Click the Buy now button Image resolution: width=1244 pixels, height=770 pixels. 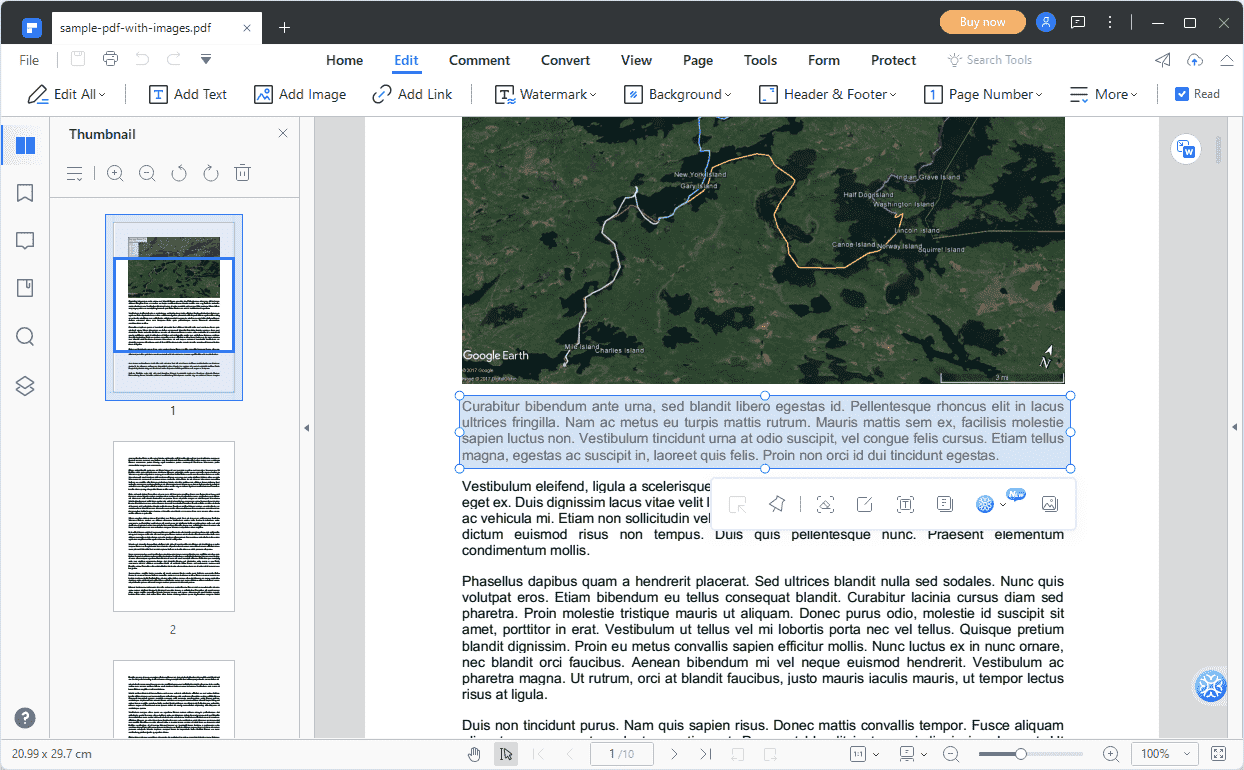tap(982, 22)
